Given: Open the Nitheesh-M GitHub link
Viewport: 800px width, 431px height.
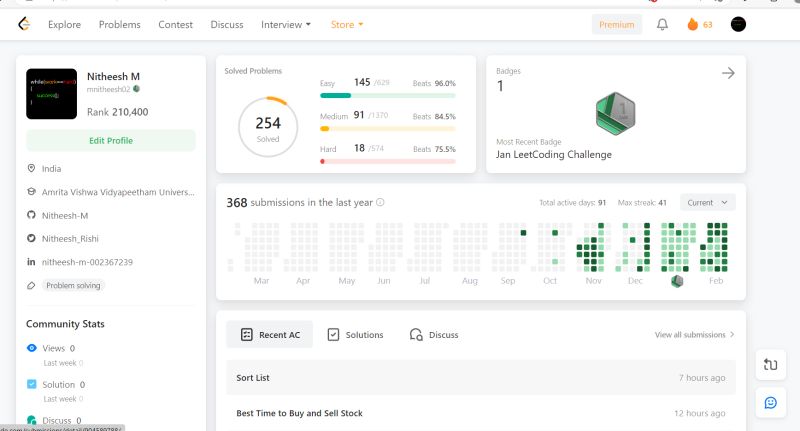Looking at the screenshot, I should [65, 215].
